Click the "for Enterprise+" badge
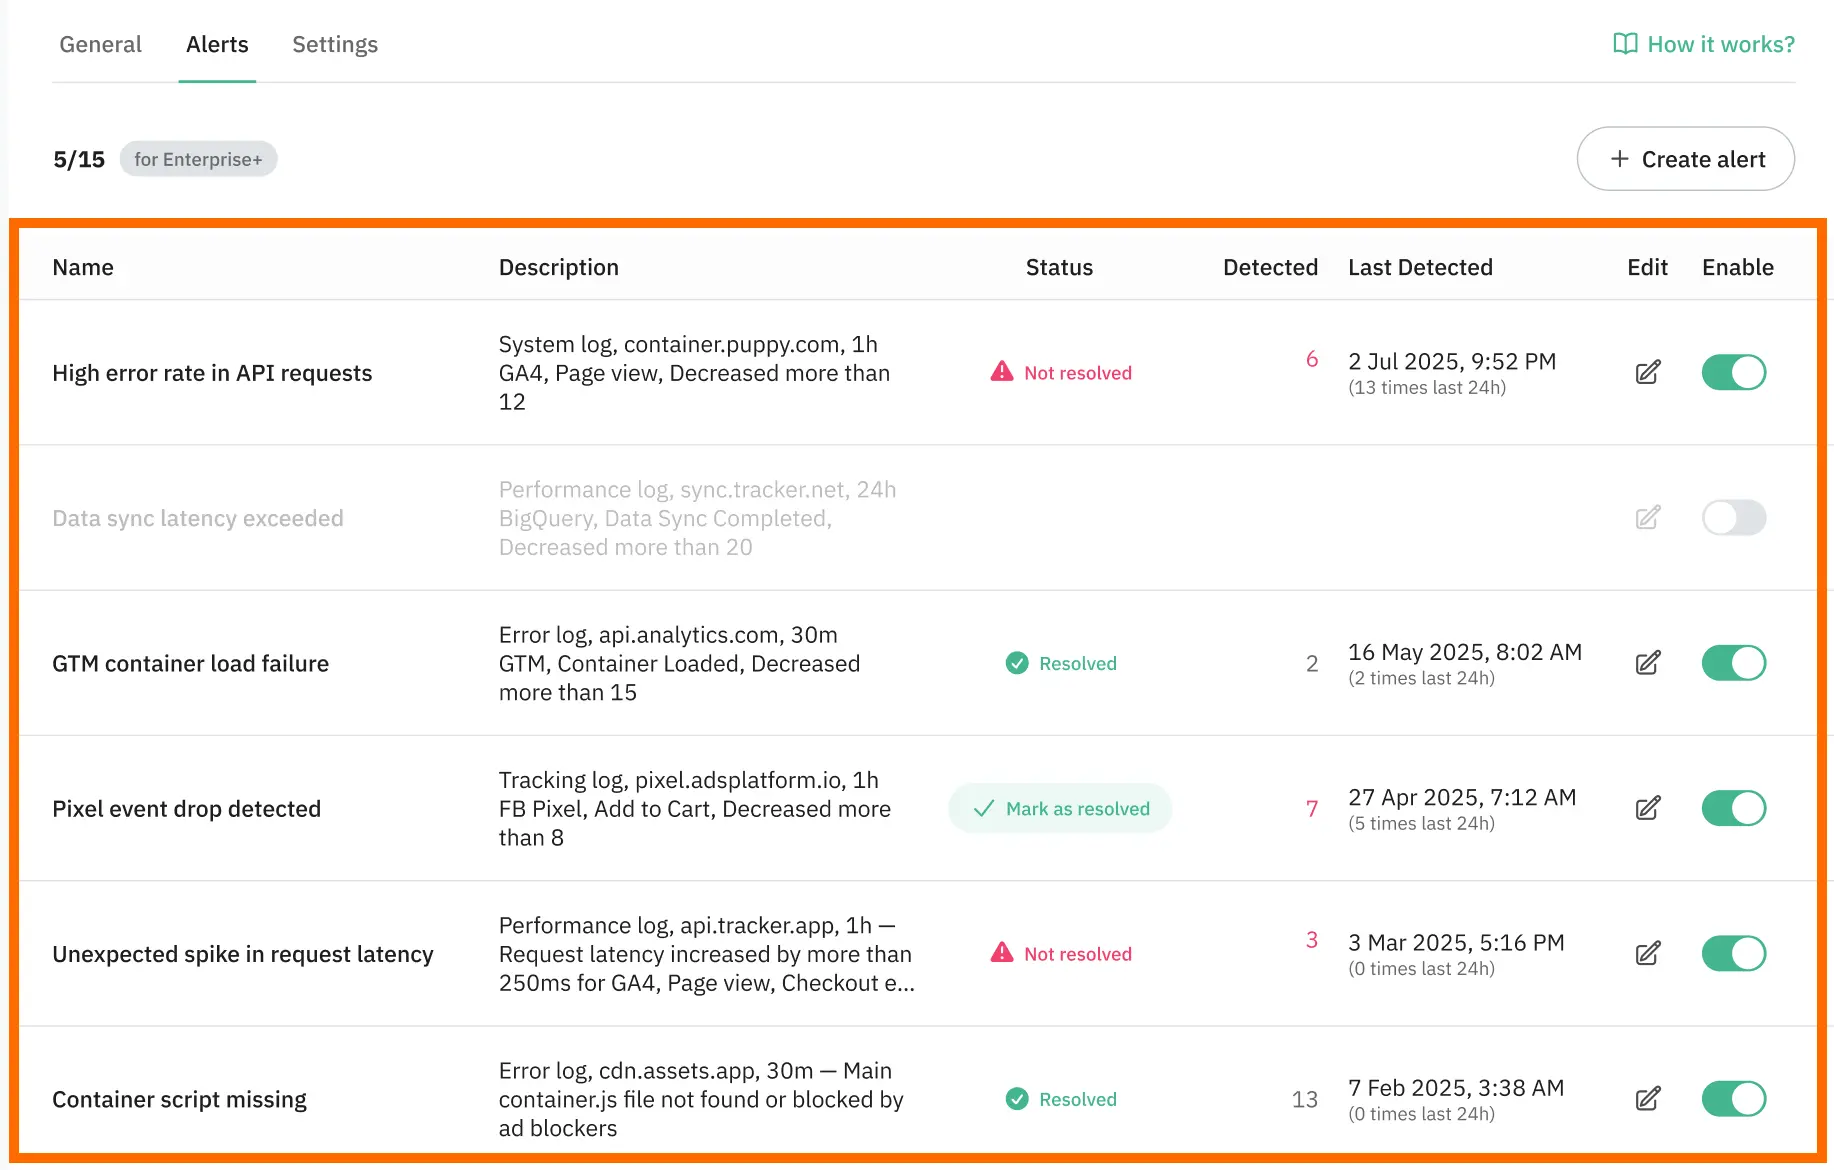This screenshot has width=1834, height=1170. tap(198, 158)
